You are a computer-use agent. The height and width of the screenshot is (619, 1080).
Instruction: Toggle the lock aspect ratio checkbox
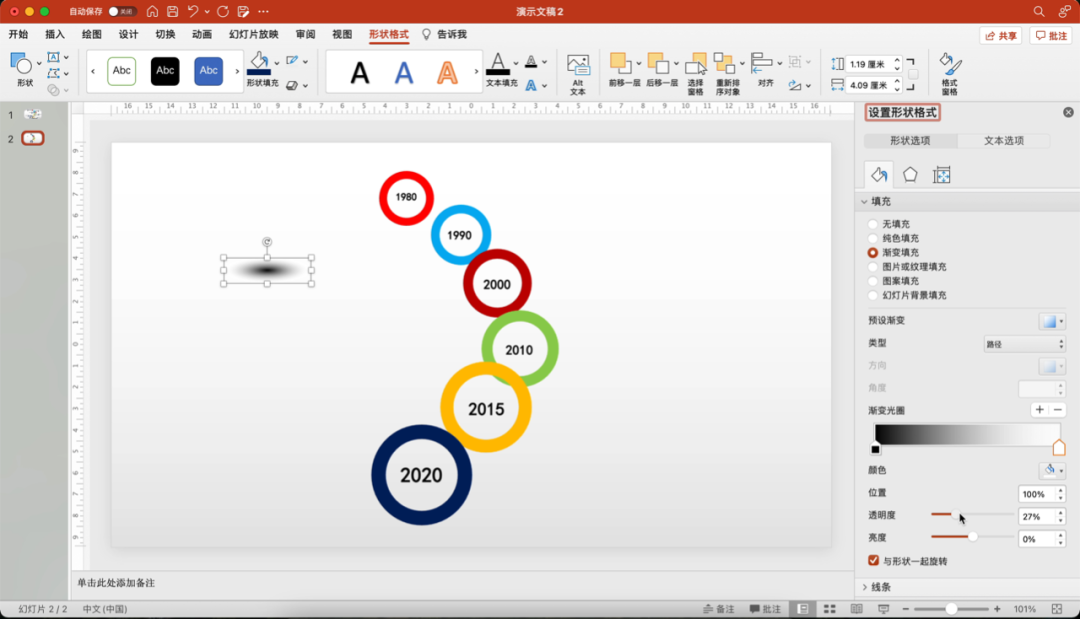coord(913,74)
